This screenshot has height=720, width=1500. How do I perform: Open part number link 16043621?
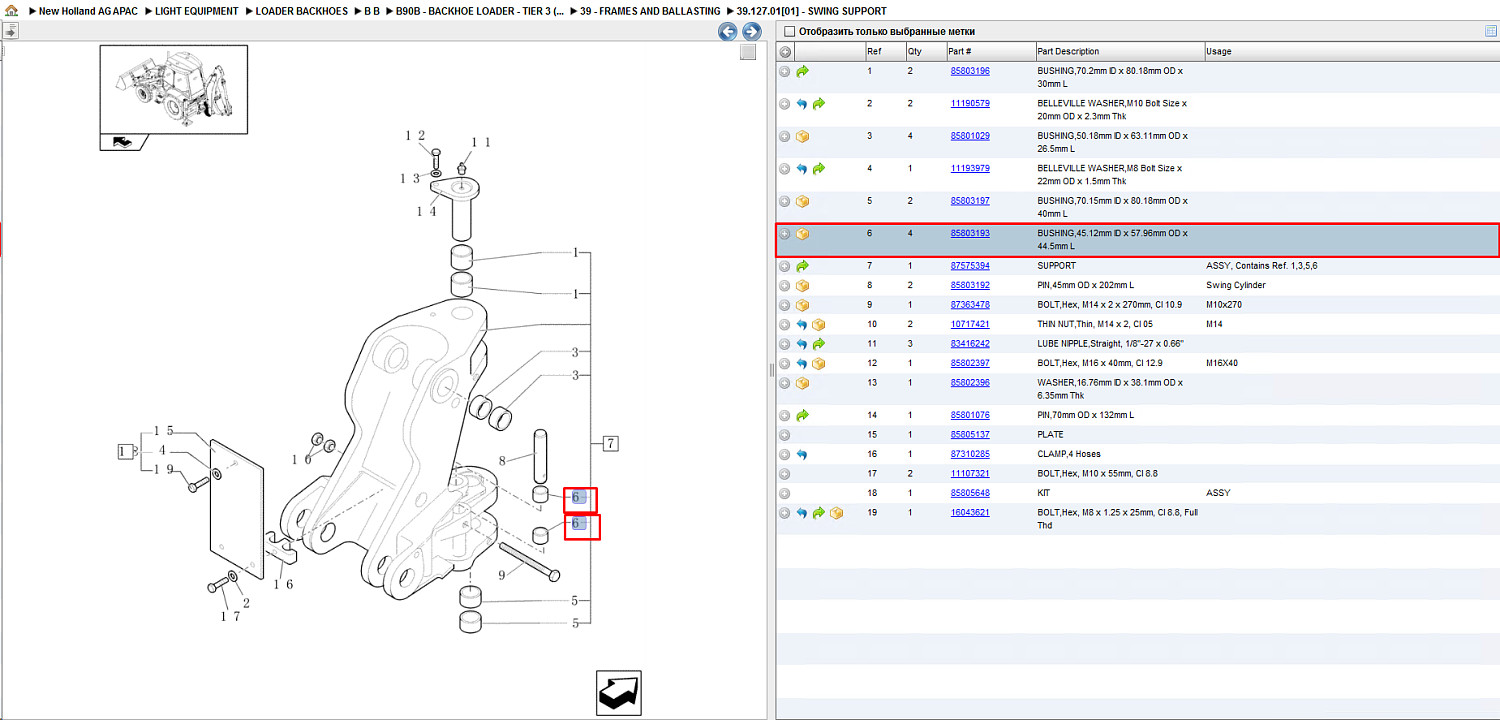[x=970, y=513]
